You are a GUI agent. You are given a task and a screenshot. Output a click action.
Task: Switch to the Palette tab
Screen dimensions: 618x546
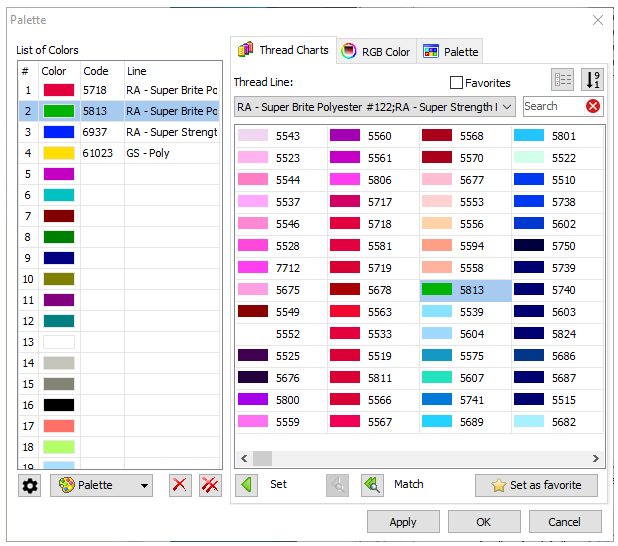point(450,51)
